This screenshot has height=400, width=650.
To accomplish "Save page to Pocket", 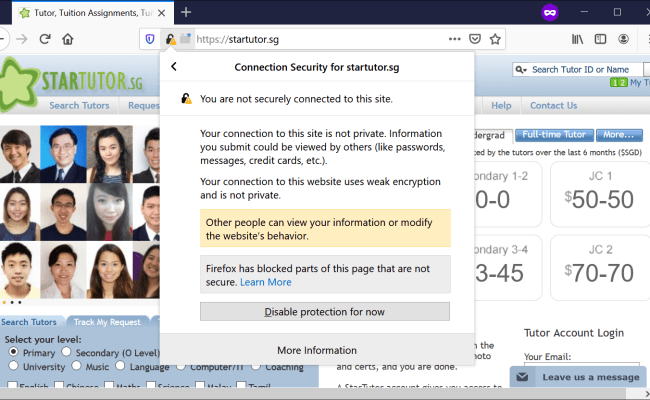I will pos(475,39).
